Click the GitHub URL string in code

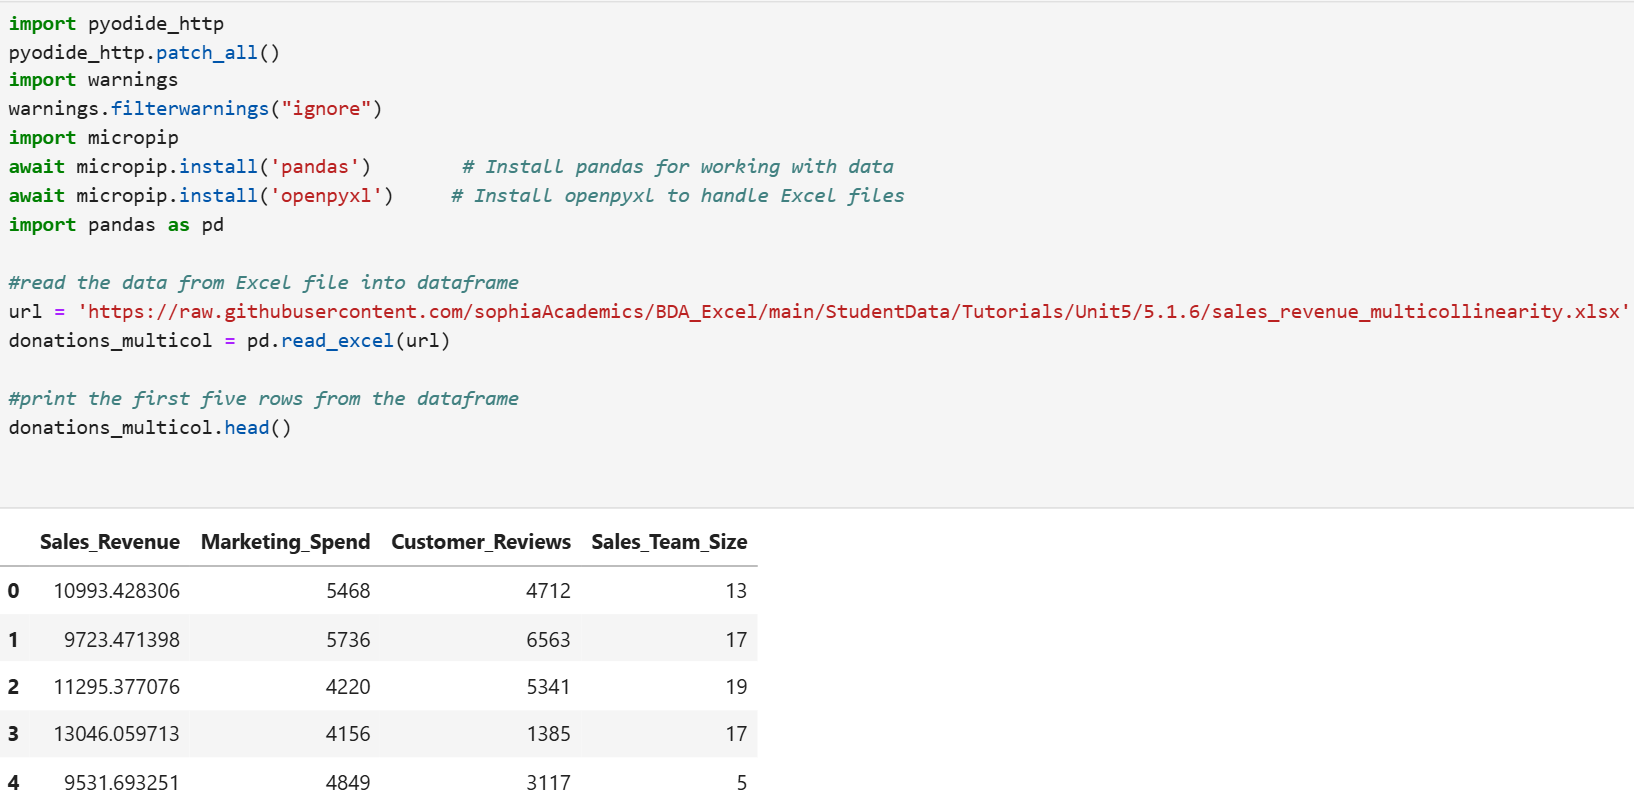852,312
